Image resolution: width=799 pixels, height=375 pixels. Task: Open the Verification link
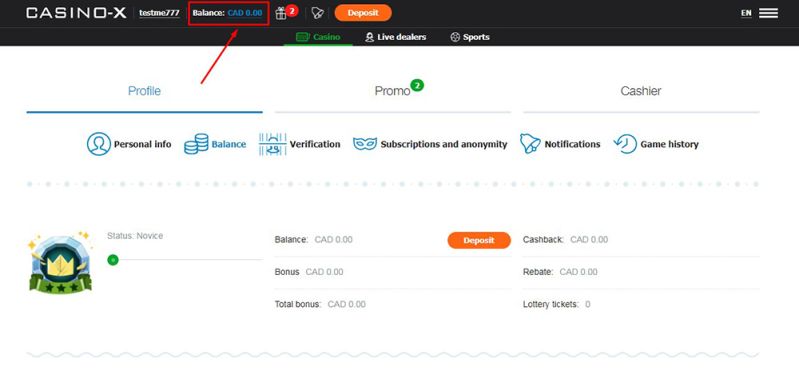315,144
